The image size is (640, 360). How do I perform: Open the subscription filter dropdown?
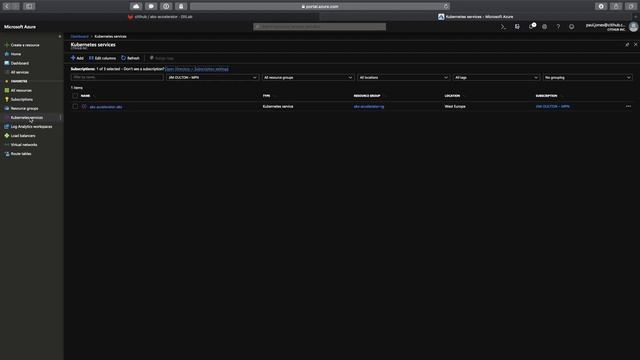[212, 77]
